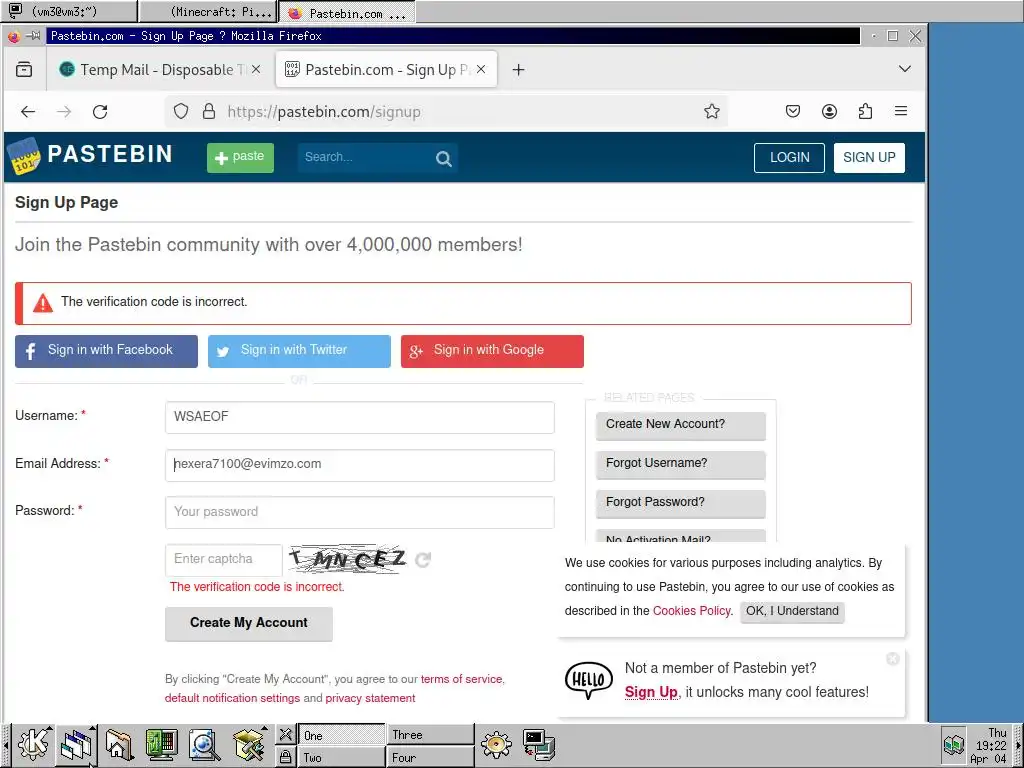Click the panel clock showing 19:22

pos(991,746)
